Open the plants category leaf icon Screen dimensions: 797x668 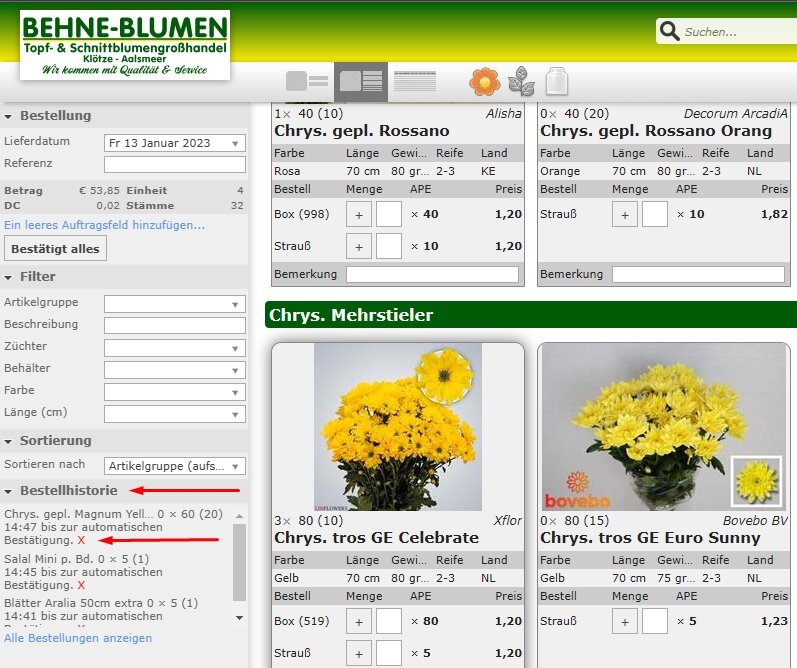[x=521, y=81]
